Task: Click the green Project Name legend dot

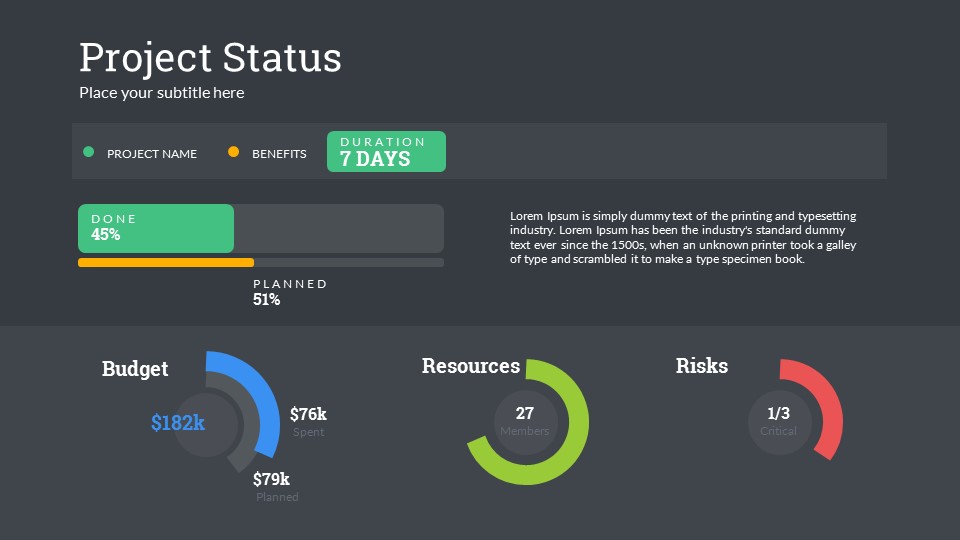Action: point(88,152)
